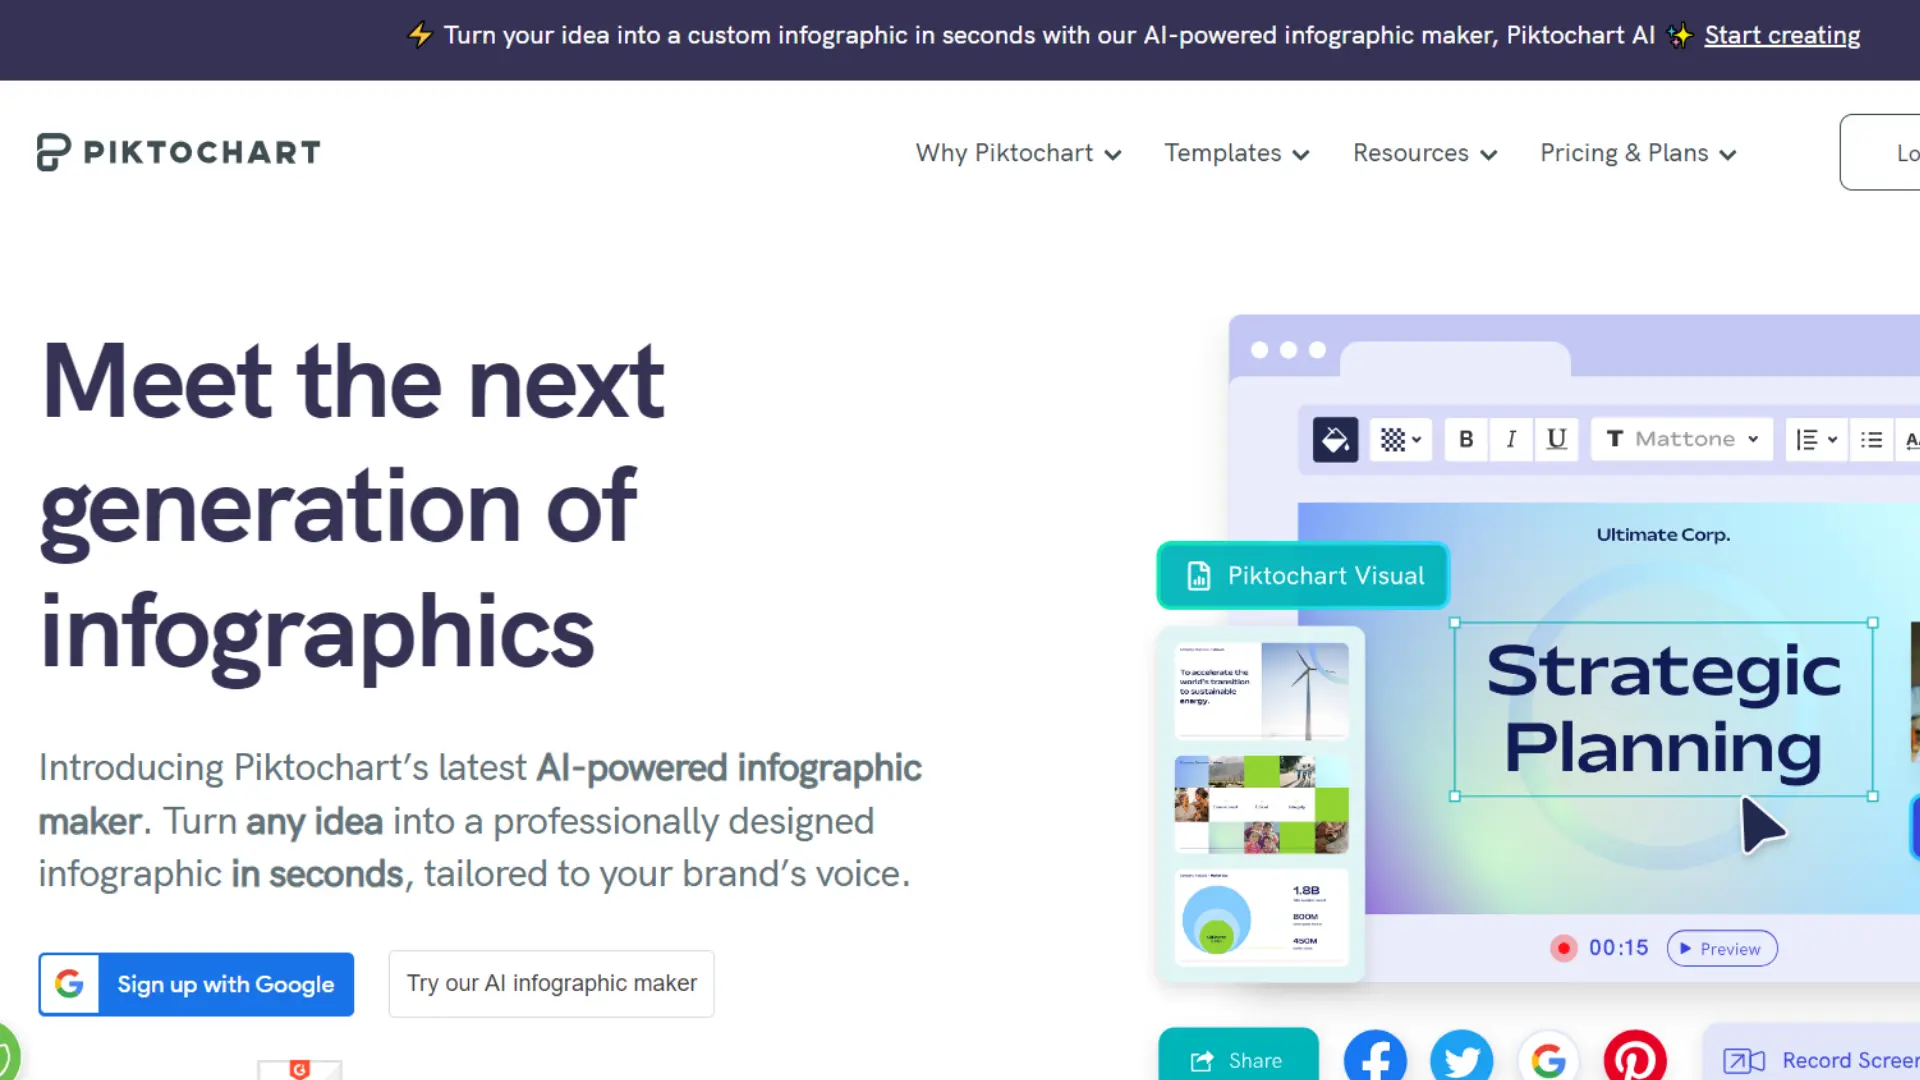
Task: Click Sign up with Google button
Action: click(195, 984)
